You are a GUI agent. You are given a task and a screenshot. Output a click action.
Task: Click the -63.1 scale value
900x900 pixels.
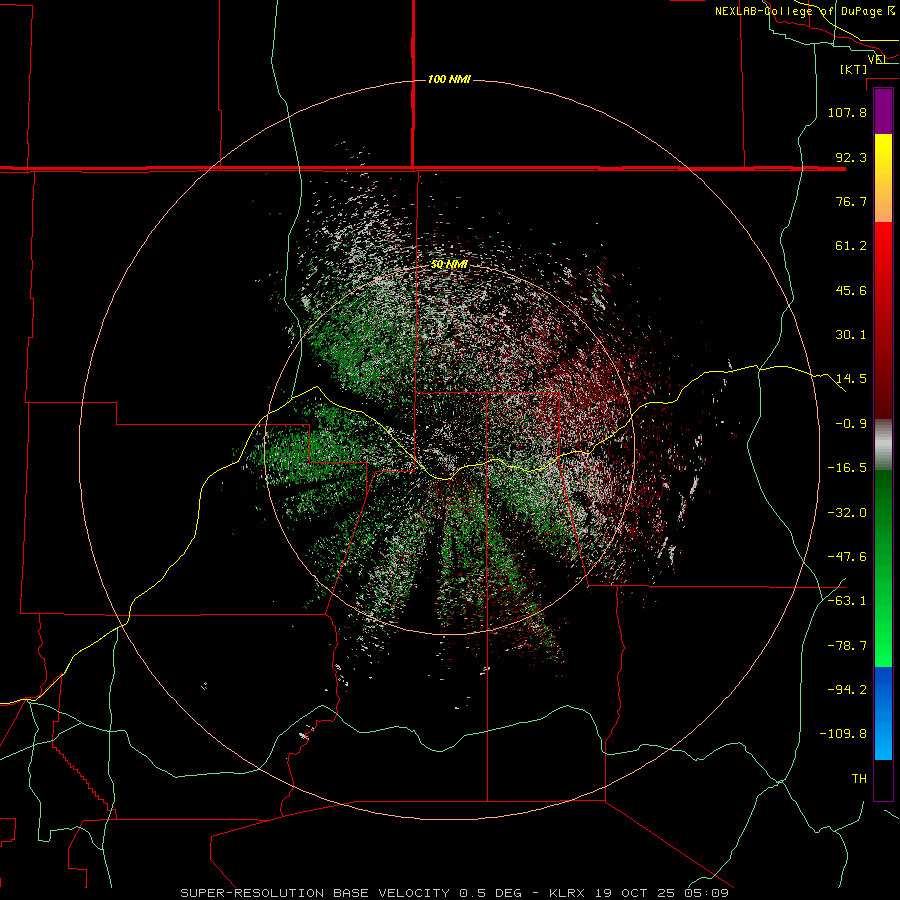click(x=847, y=601)
